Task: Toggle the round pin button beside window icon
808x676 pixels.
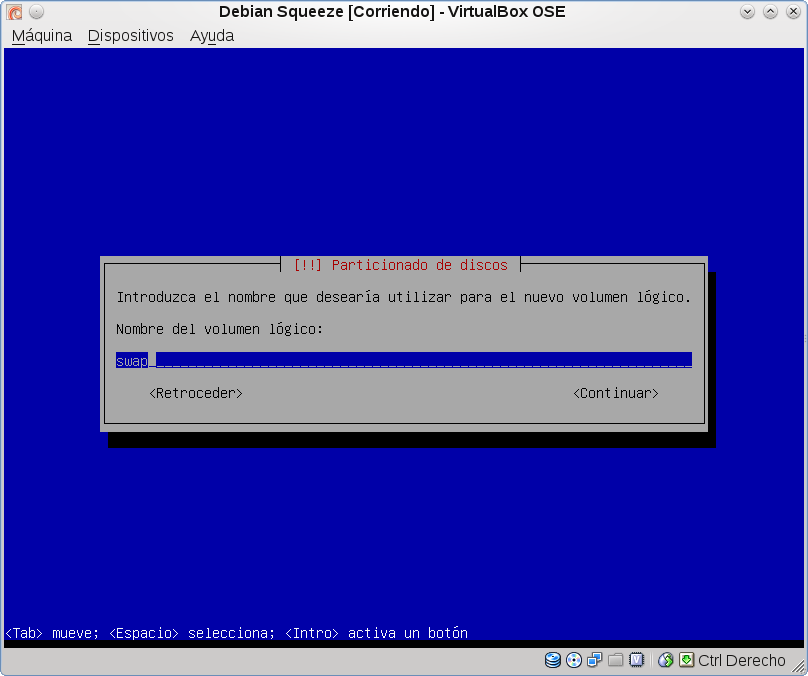Action: pyautogui.click(x=36, y=12)
